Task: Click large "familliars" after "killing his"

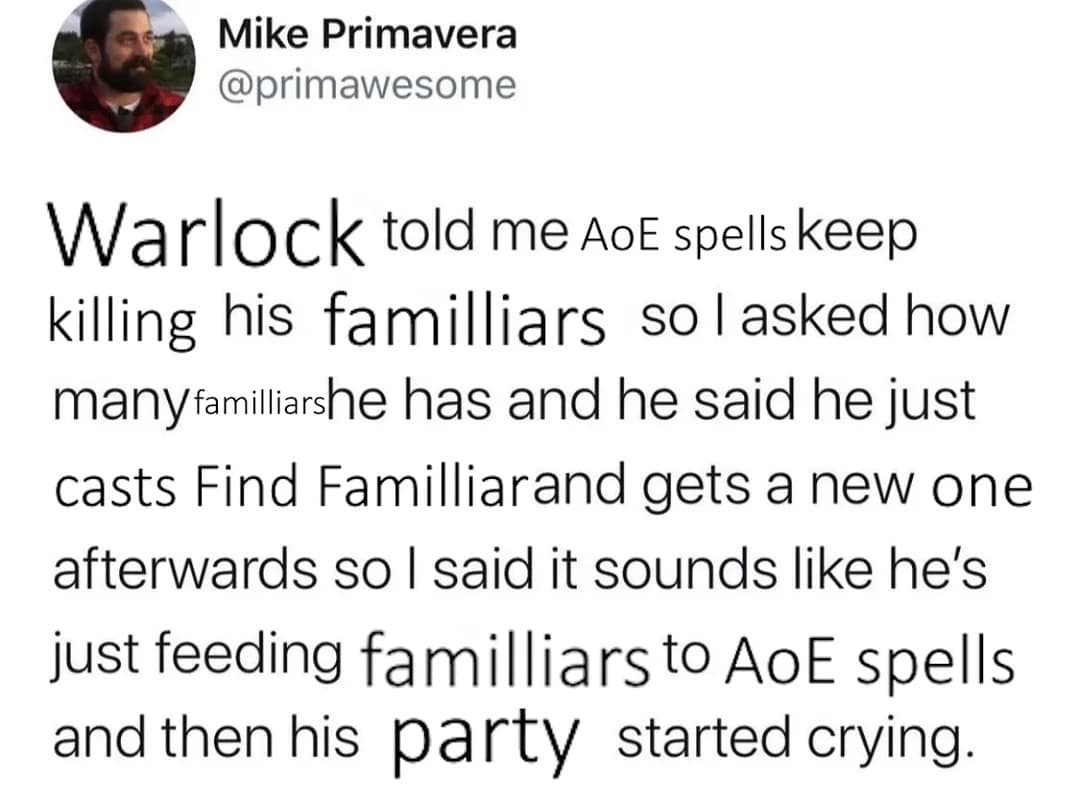Action: coord(466,322)
